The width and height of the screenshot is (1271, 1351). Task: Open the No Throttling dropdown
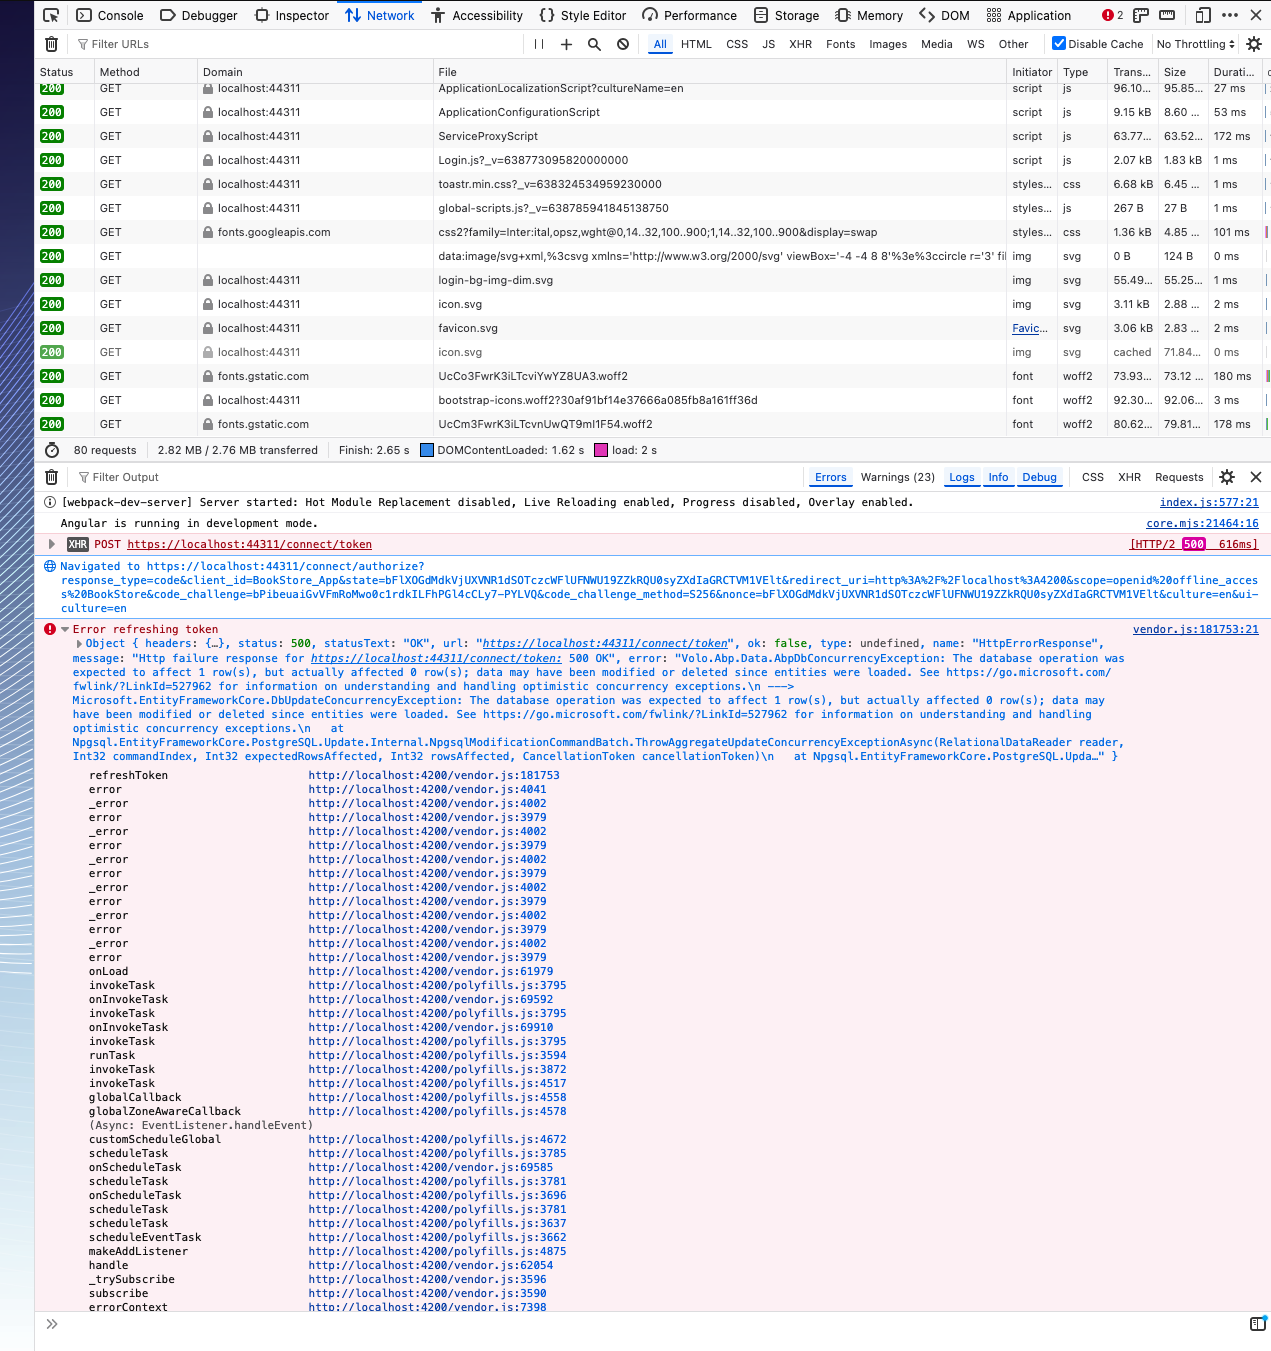(x=1196, y=44)
